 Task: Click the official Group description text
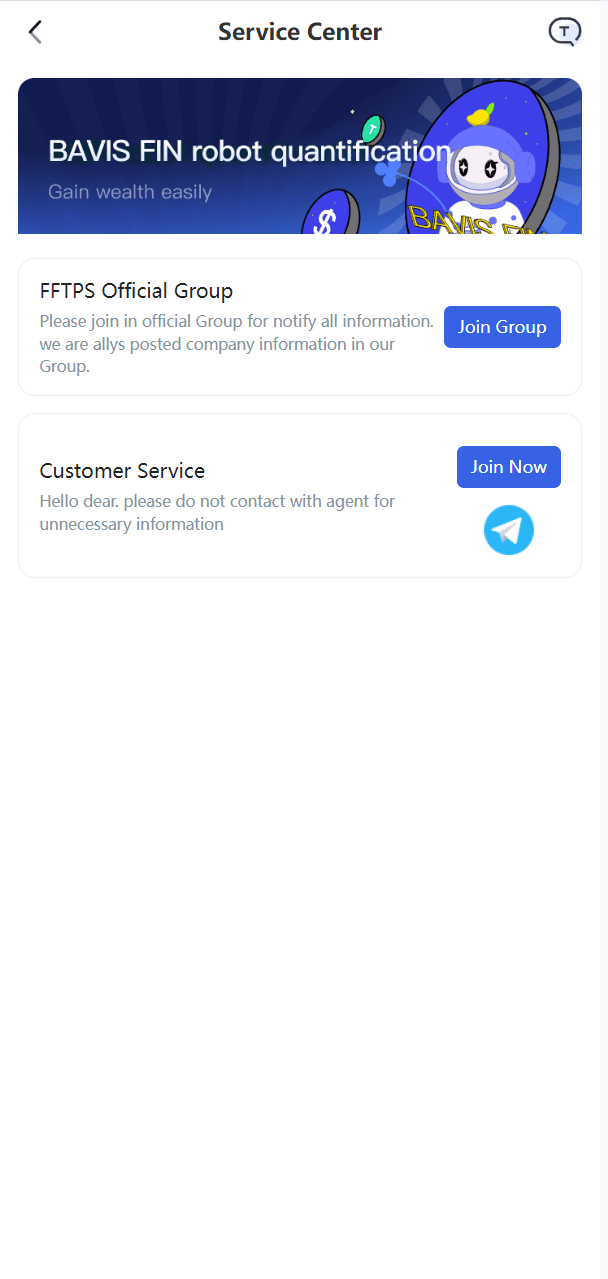pos(236,344)
